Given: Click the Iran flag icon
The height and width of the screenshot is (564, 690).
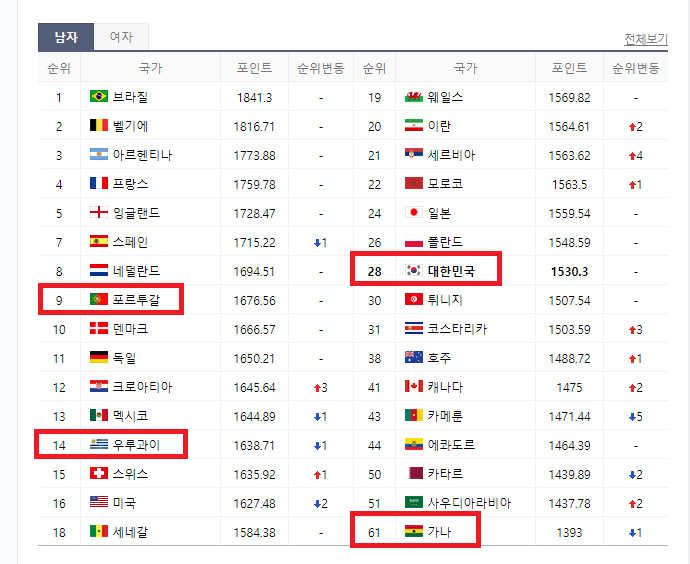Looking at the screenshot, I should pyautogui.click(x=414, y=125).
